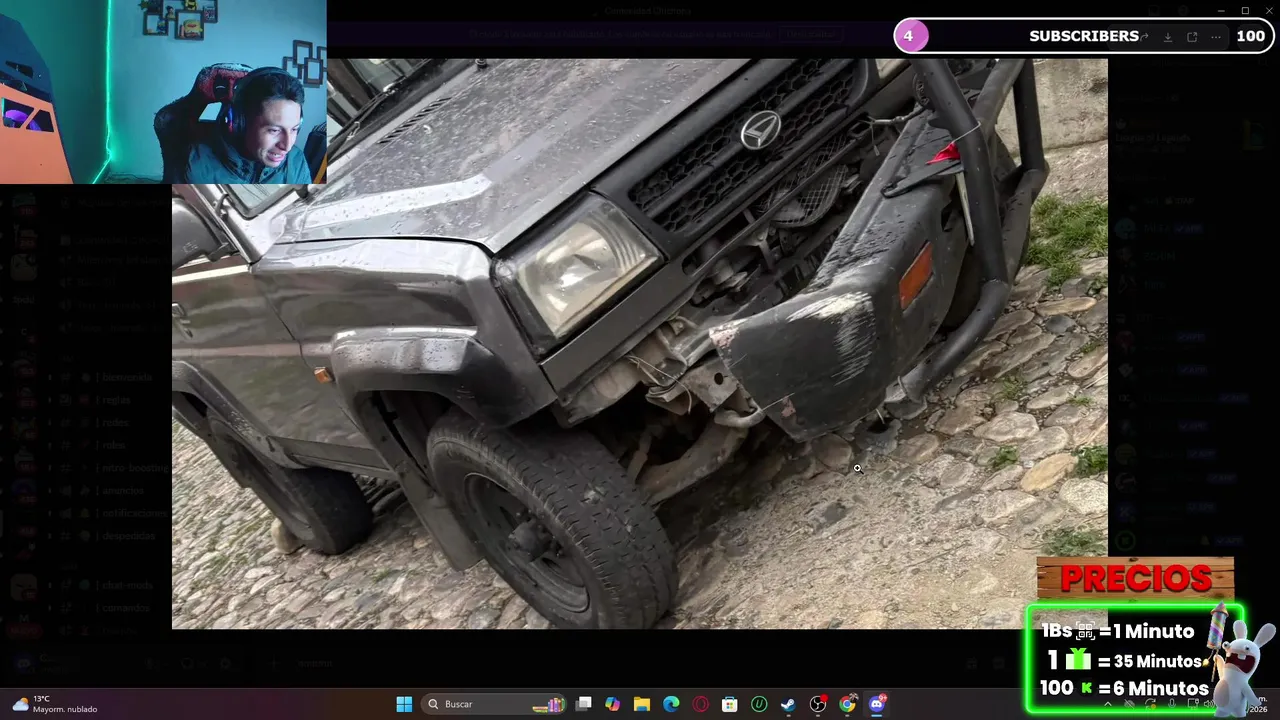
Task: Launch Copilot from the taskbar
Action: click(613, 704)
